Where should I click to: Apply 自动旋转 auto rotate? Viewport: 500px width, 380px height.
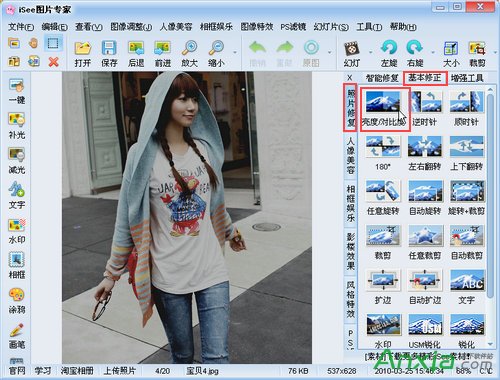425,198
